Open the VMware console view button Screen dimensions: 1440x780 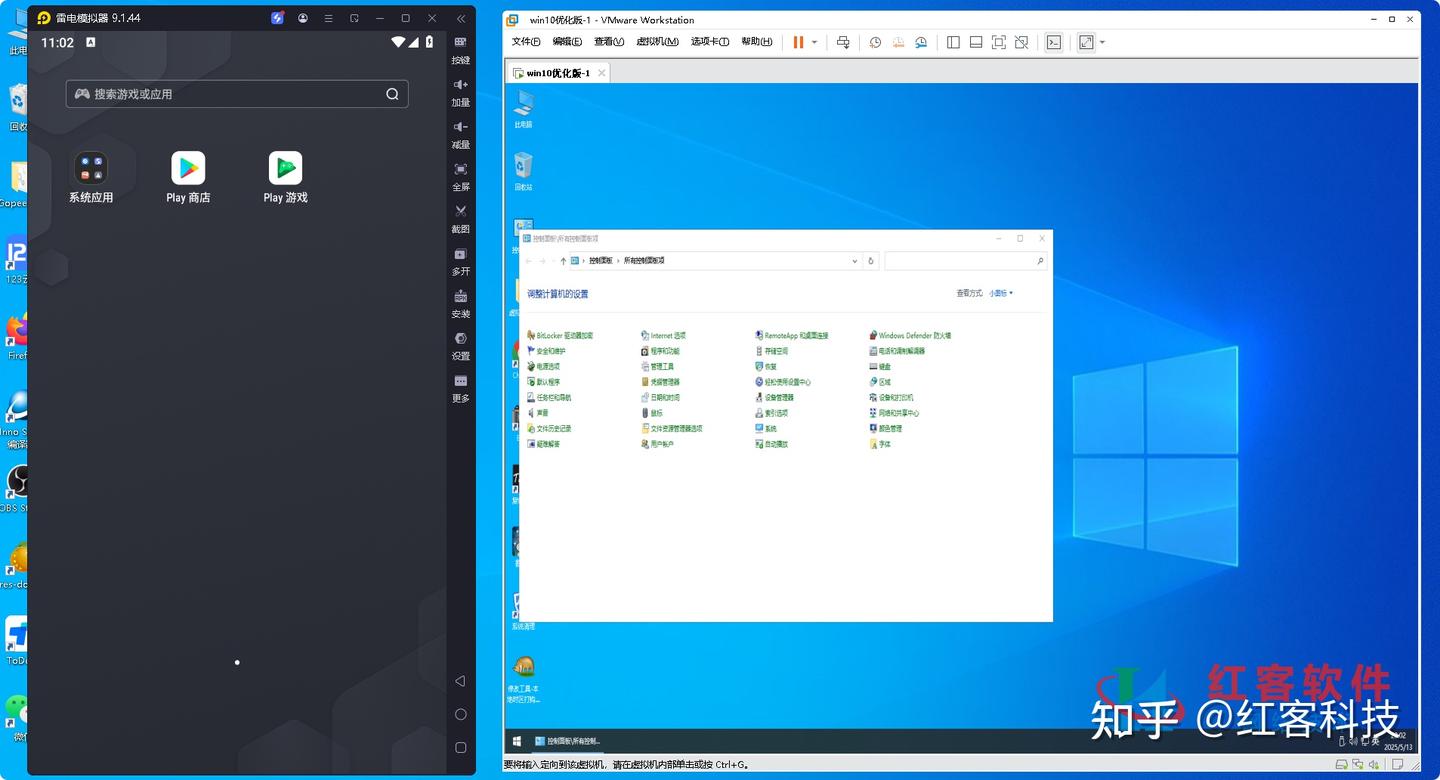1053,42
